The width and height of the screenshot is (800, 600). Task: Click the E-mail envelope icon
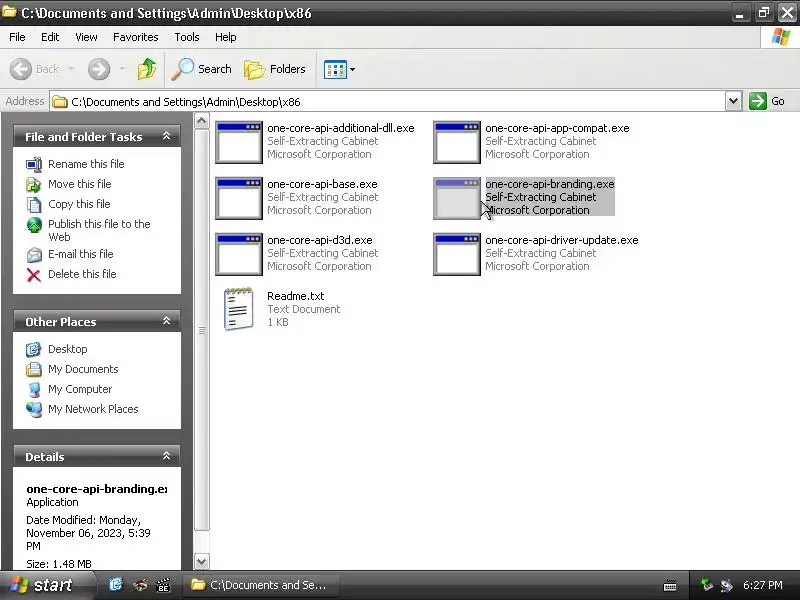pos(34,254)
